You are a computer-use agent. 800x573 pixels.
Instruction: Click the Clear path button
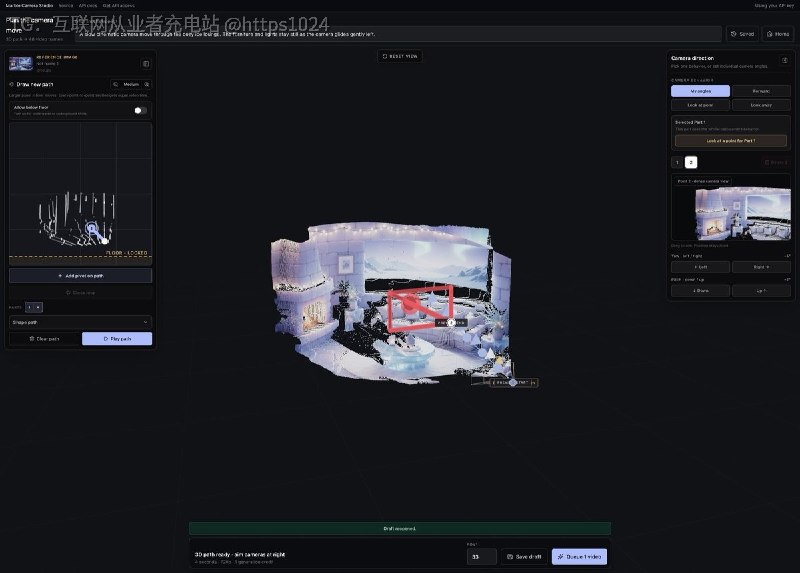point(45,339)
